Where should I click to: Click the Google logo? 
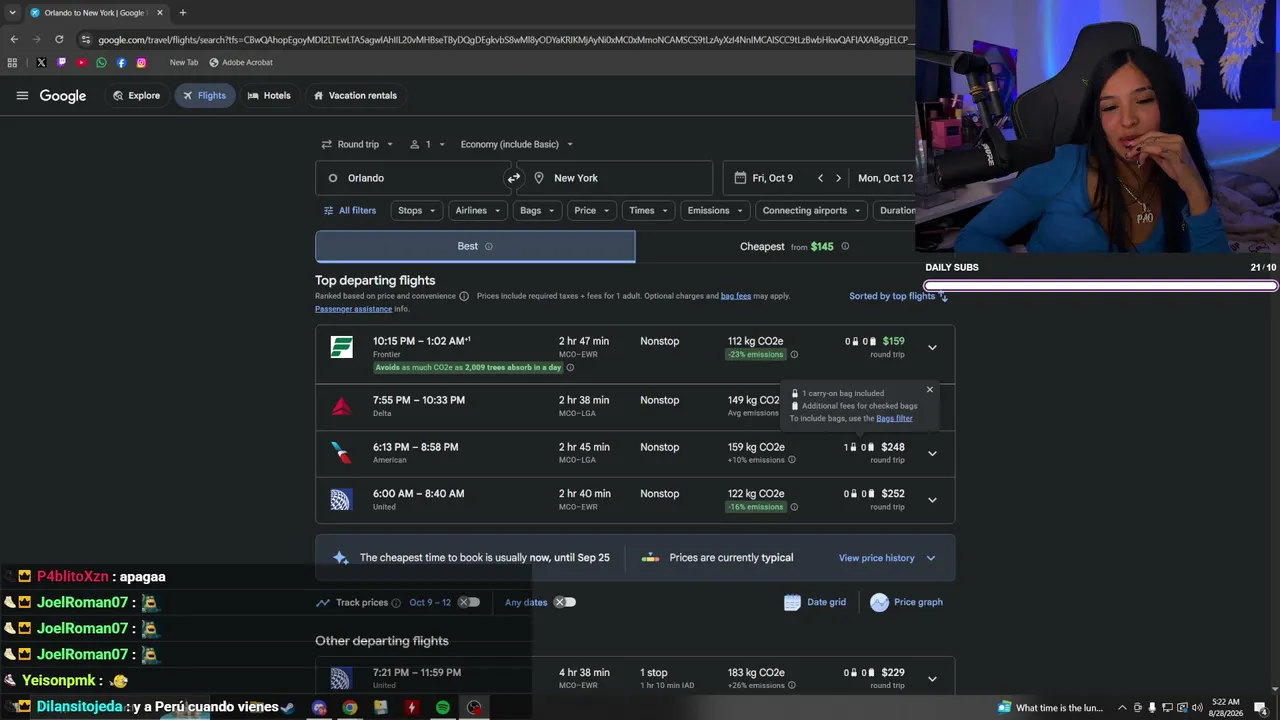(63, 96)
